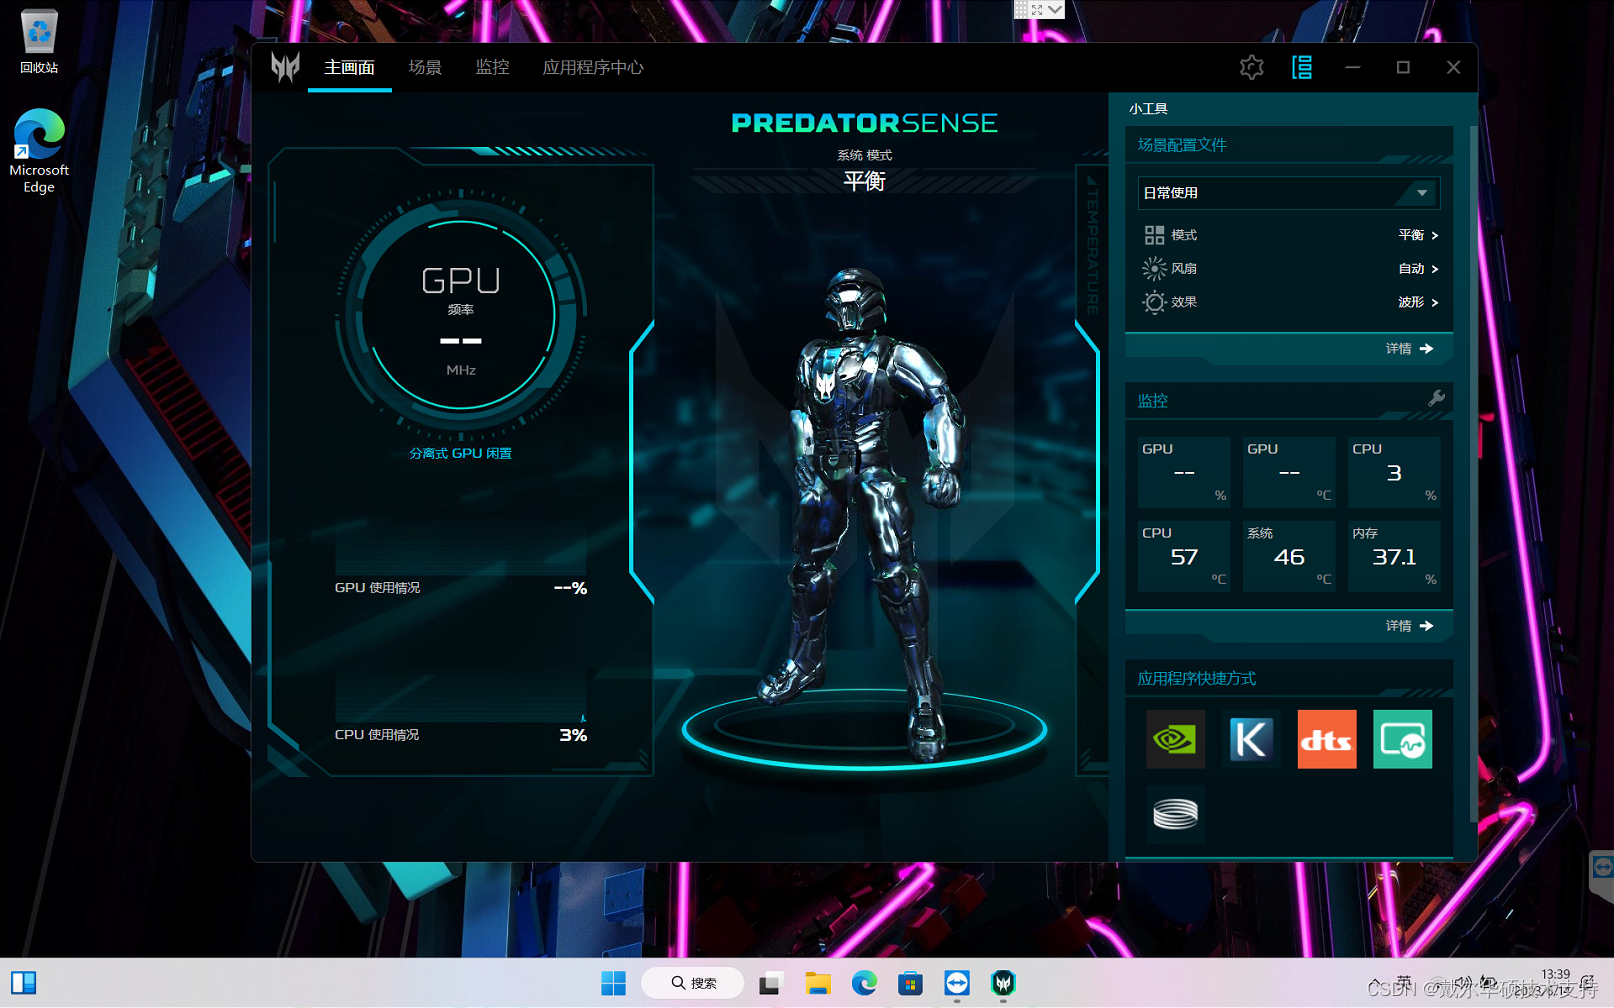Launch Killer Control Center shortcut

click(1251, 739)
